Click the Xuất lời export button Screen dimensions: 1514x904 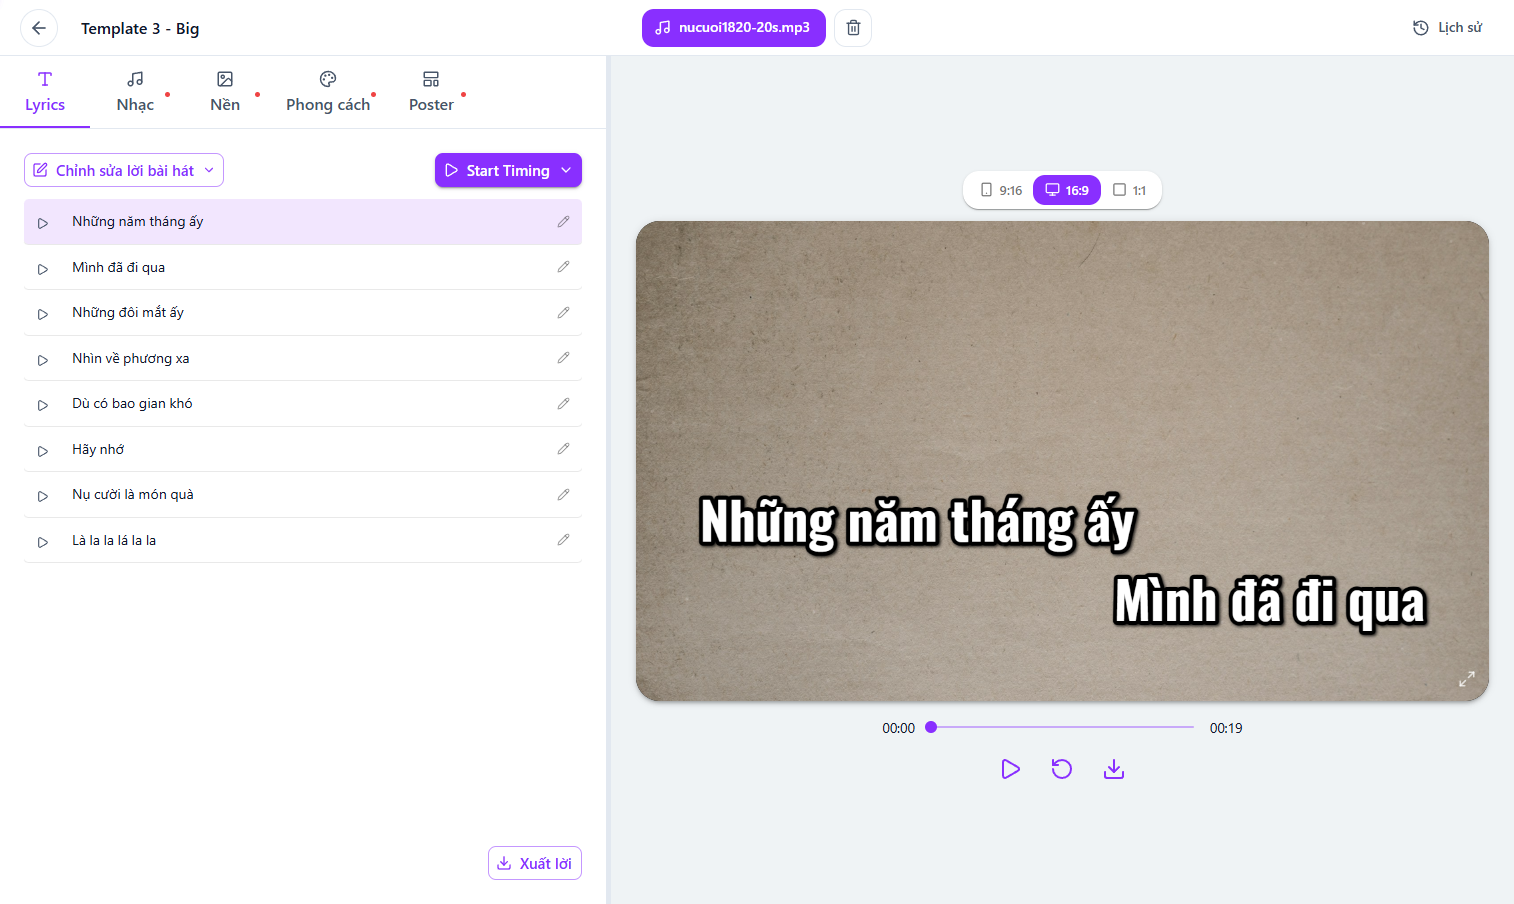[535, 863]
